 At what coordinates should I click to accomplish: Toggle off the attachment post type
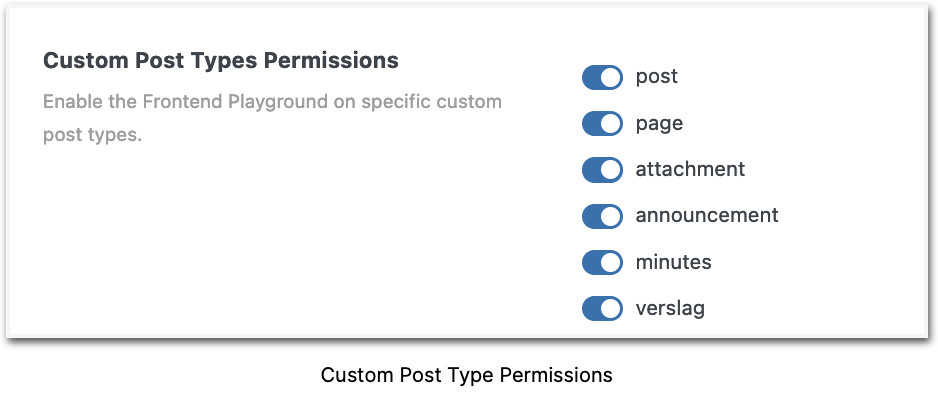coord(602,170)
